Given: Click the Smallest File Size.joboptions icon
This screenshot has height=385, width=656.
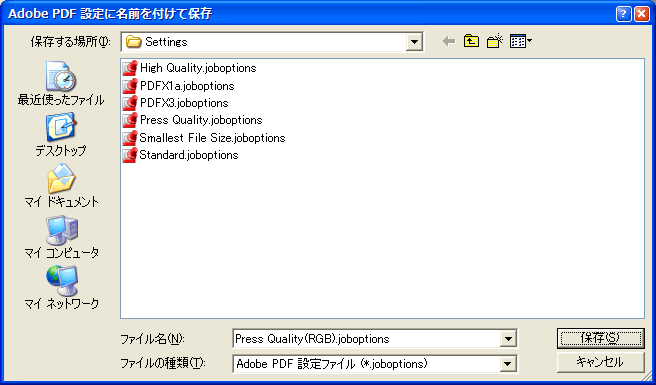Looking at the screenshot, I should [130, 138].
